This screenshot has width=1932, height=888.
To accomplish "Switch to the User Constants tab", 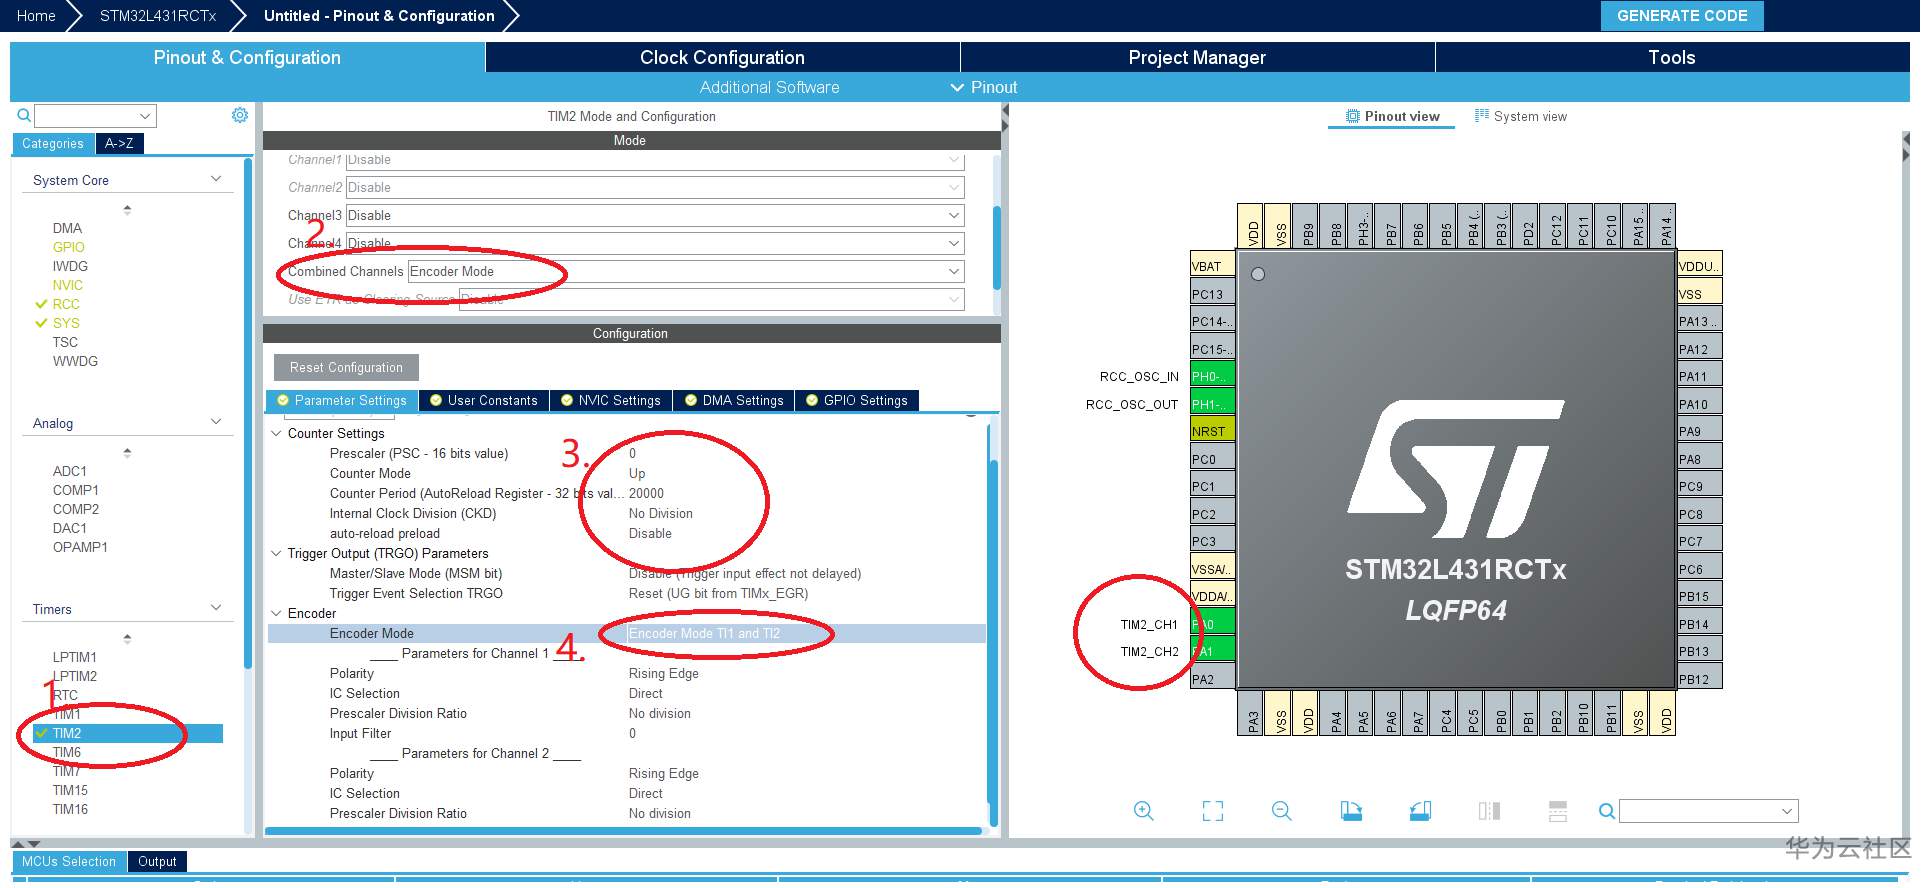I will [484, 401].
